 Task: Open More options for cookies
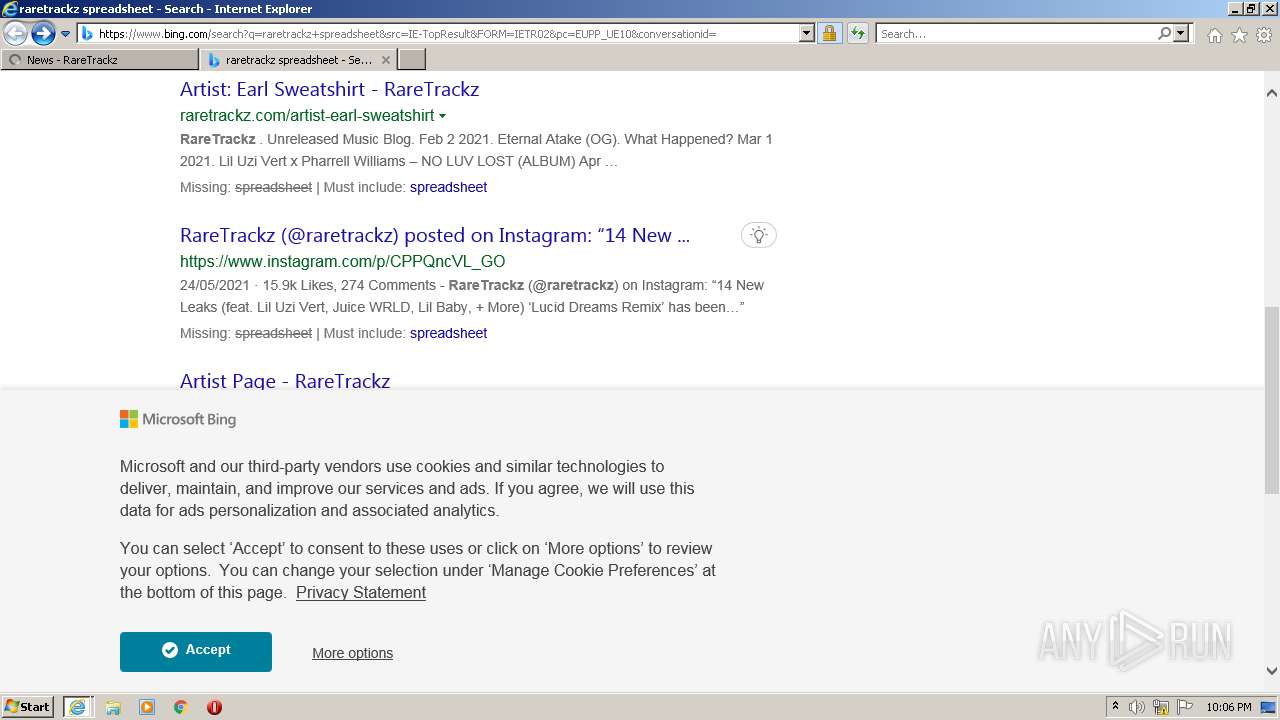[352, 653]
